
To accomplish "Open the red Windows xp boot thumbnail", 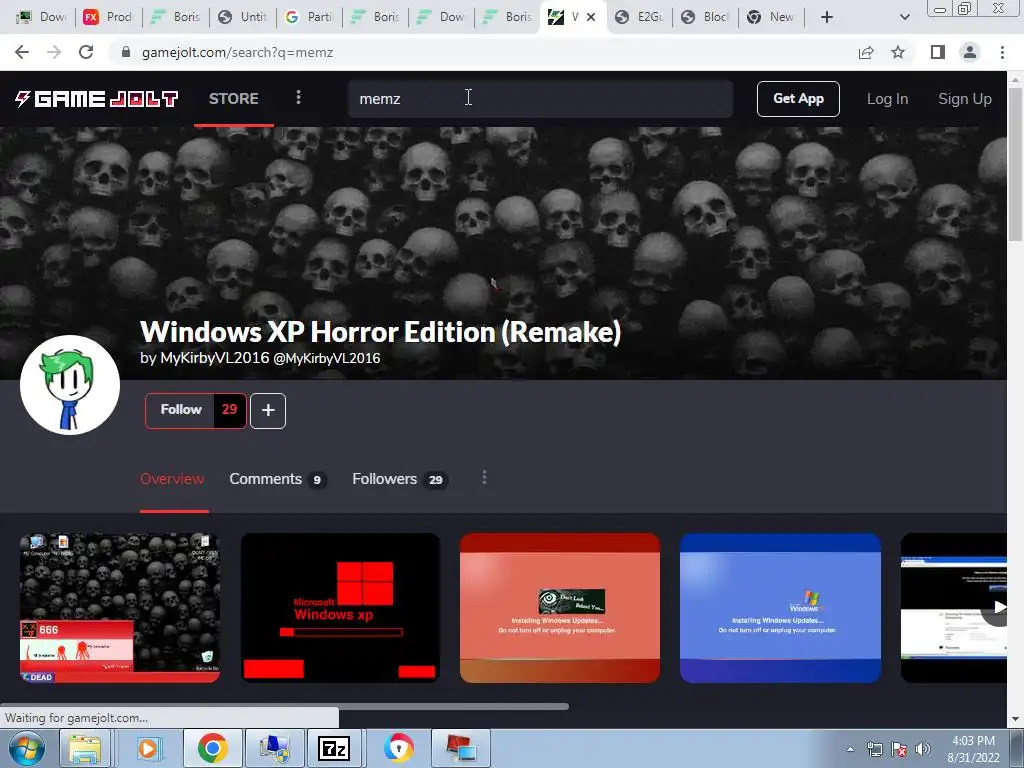I will 340,608.
